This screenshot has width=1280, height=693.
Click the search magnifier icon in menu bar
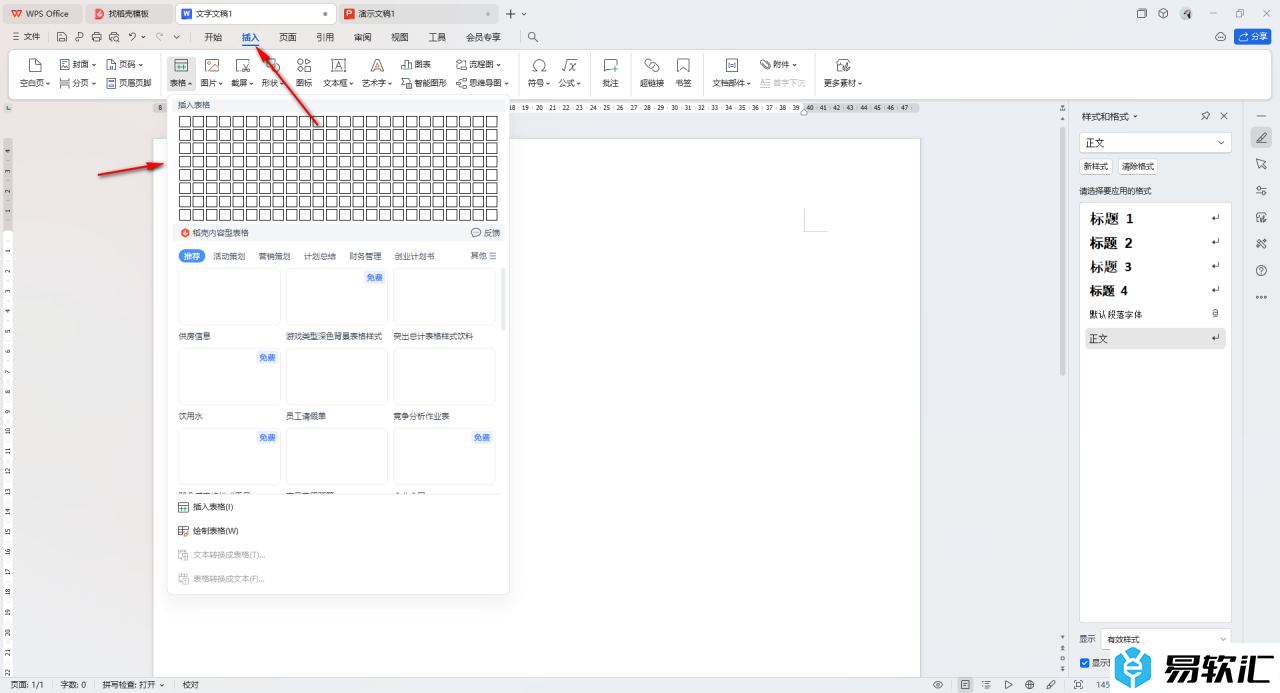(533, 37)
